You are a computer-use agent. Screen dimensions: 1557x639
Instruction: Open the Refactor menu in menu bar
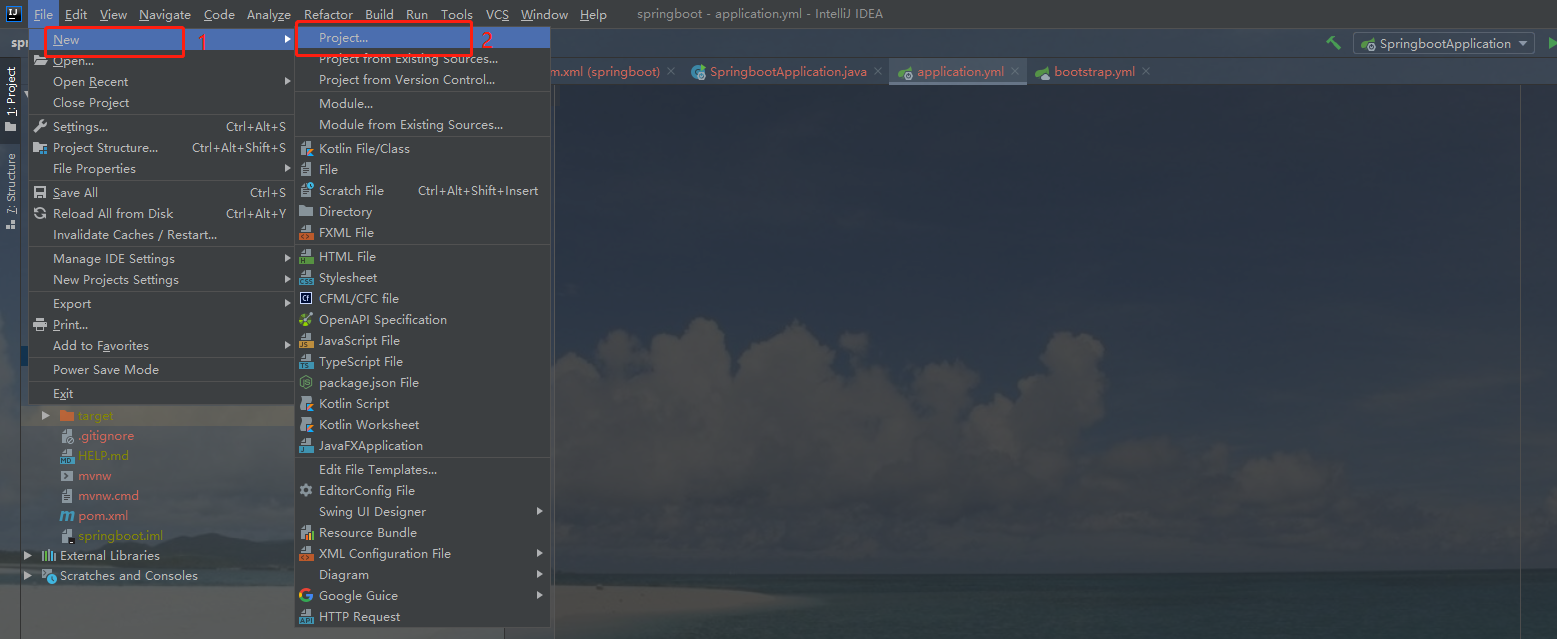[x=328, y=14]
